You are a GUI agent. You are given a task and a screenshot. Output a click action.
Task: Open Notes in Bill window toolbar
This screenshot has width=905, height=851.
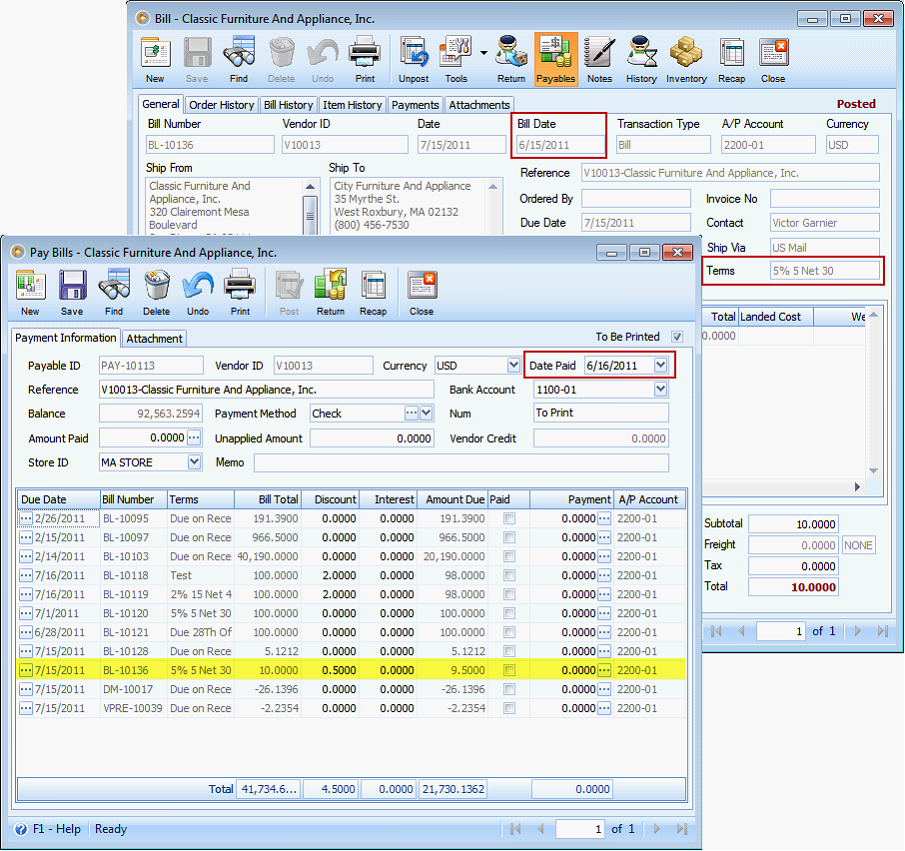(599, 60)
